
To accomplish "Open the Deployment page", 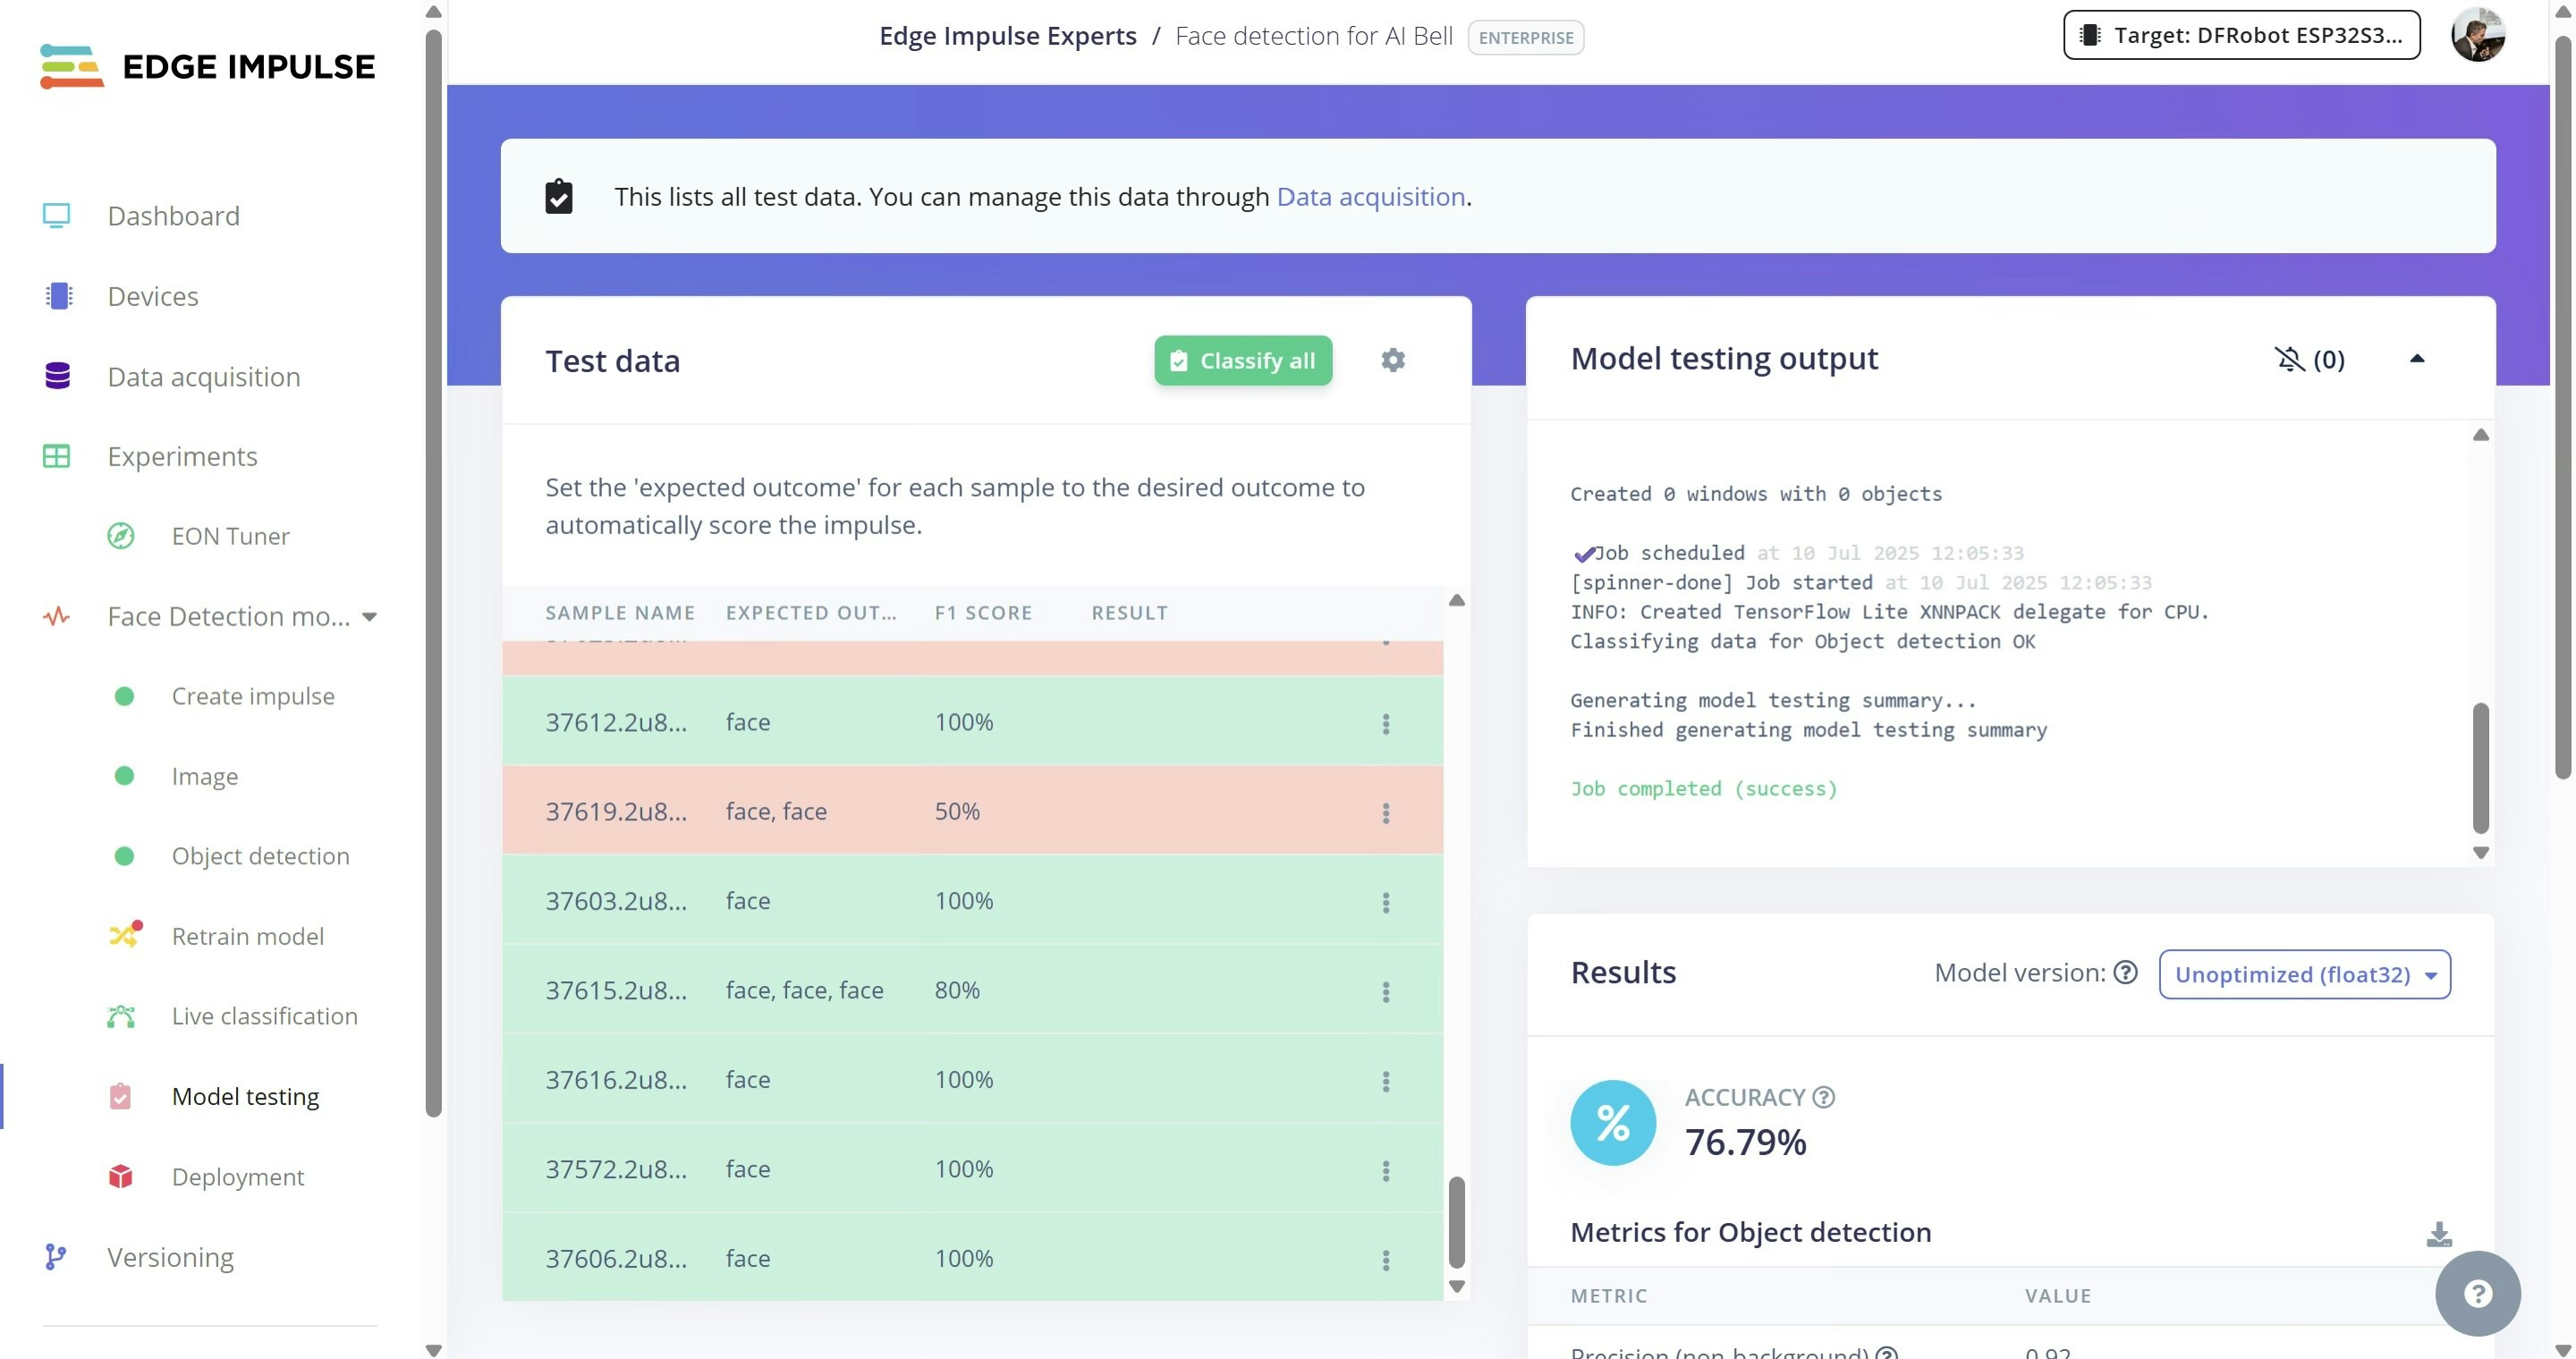I will click(237, 1177).
